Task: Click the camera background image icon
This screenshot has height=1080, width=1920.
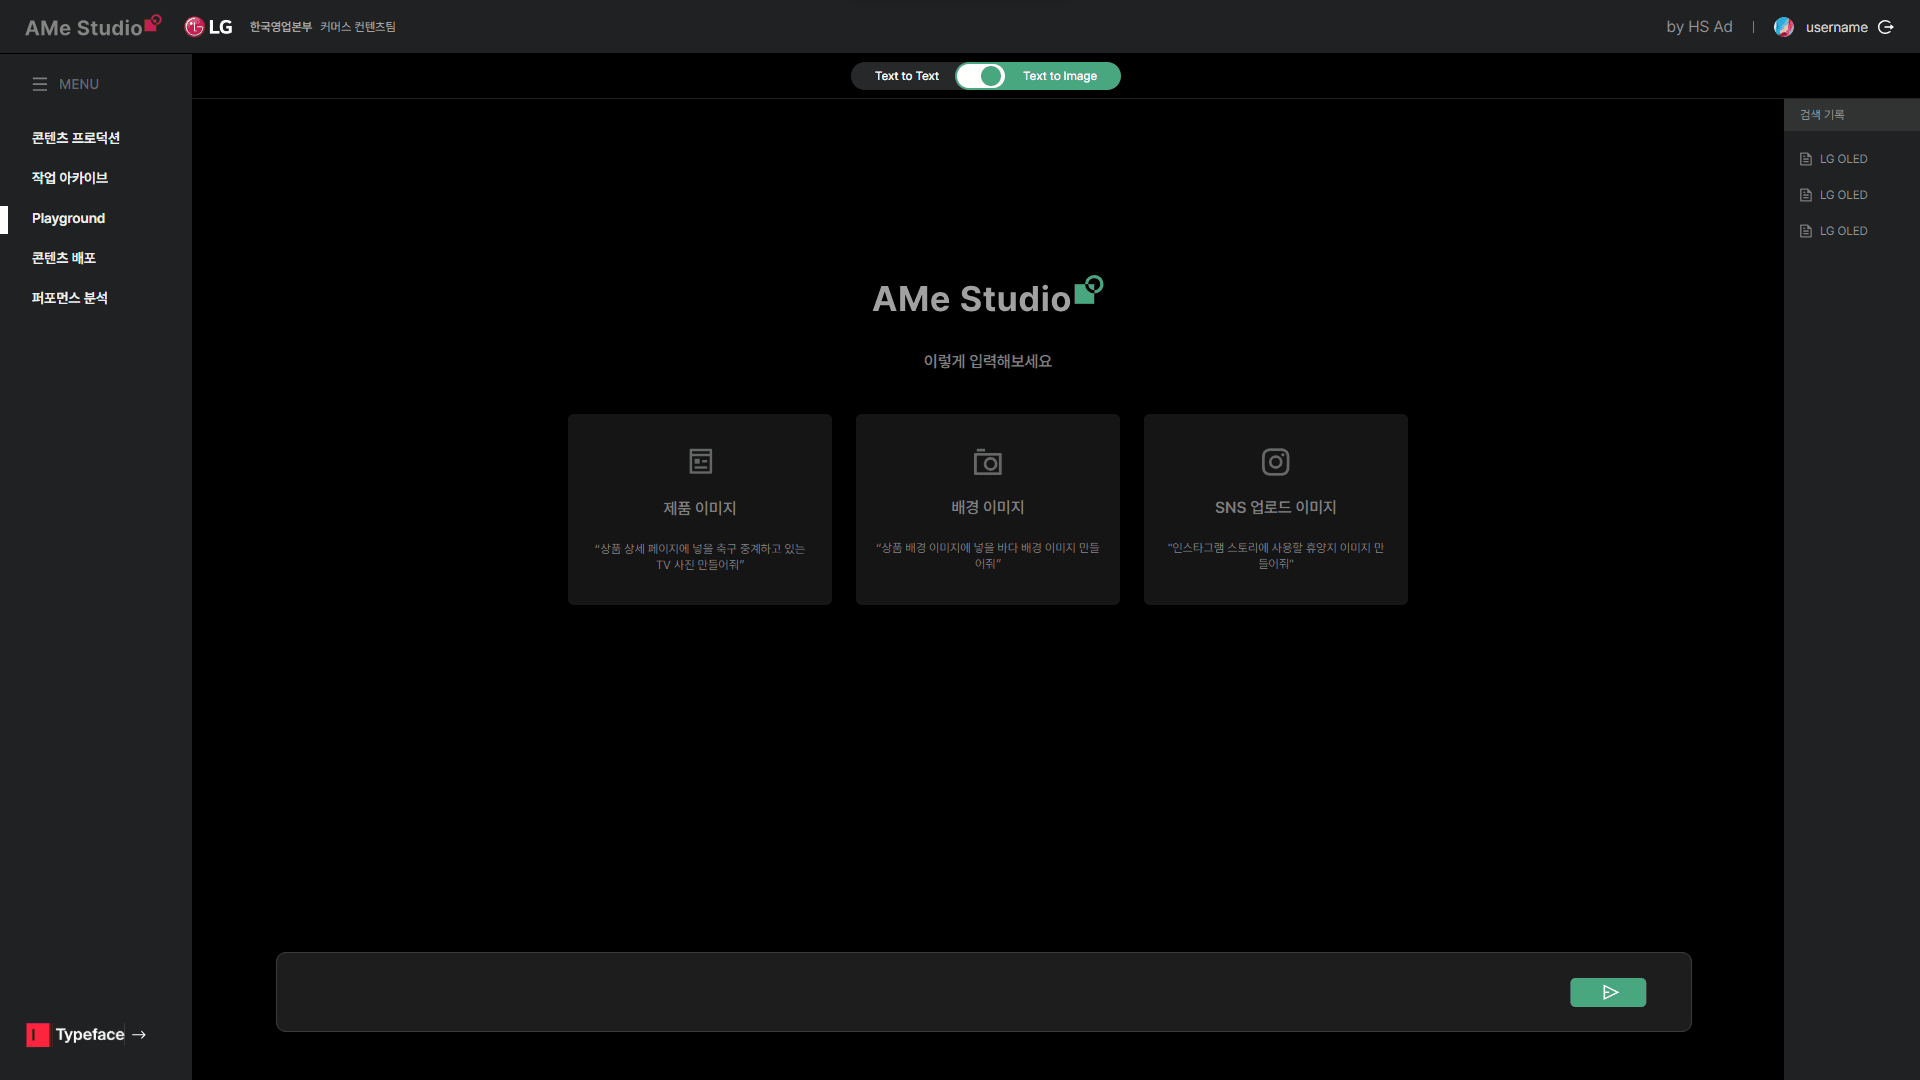Action: (988, 461)
